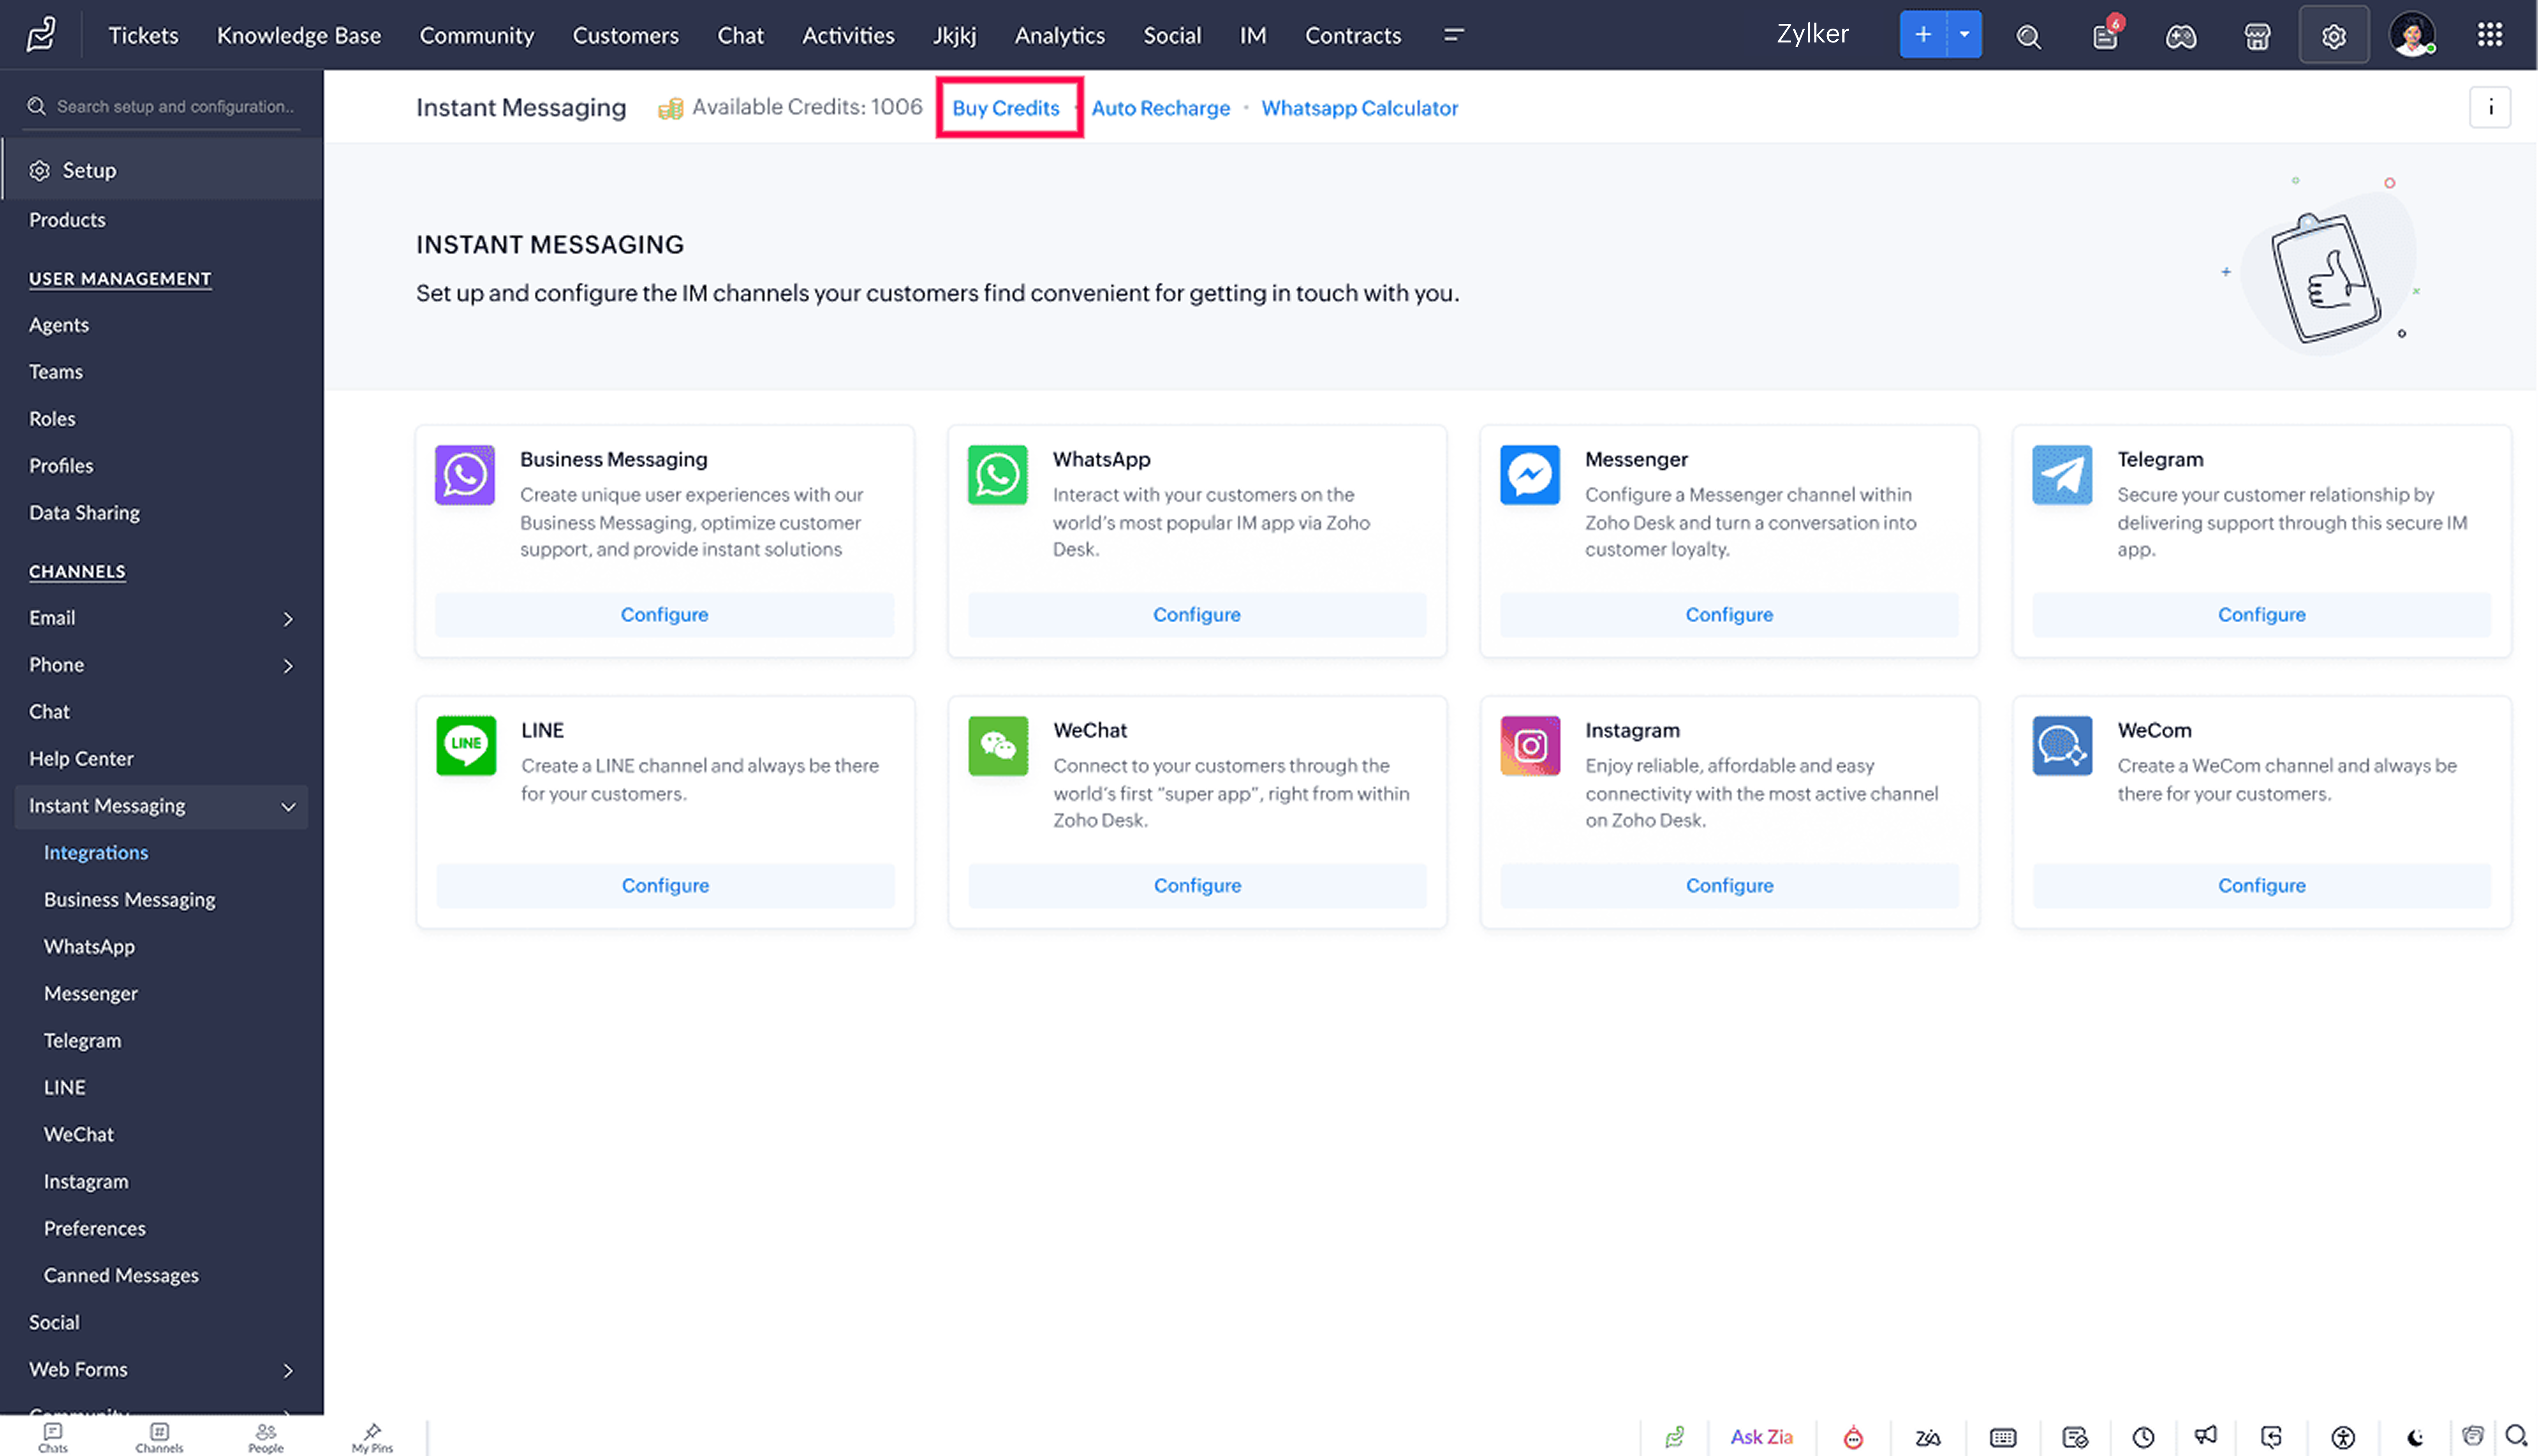Open the accessibility icon in bottom bar

pos(2343,1437)
